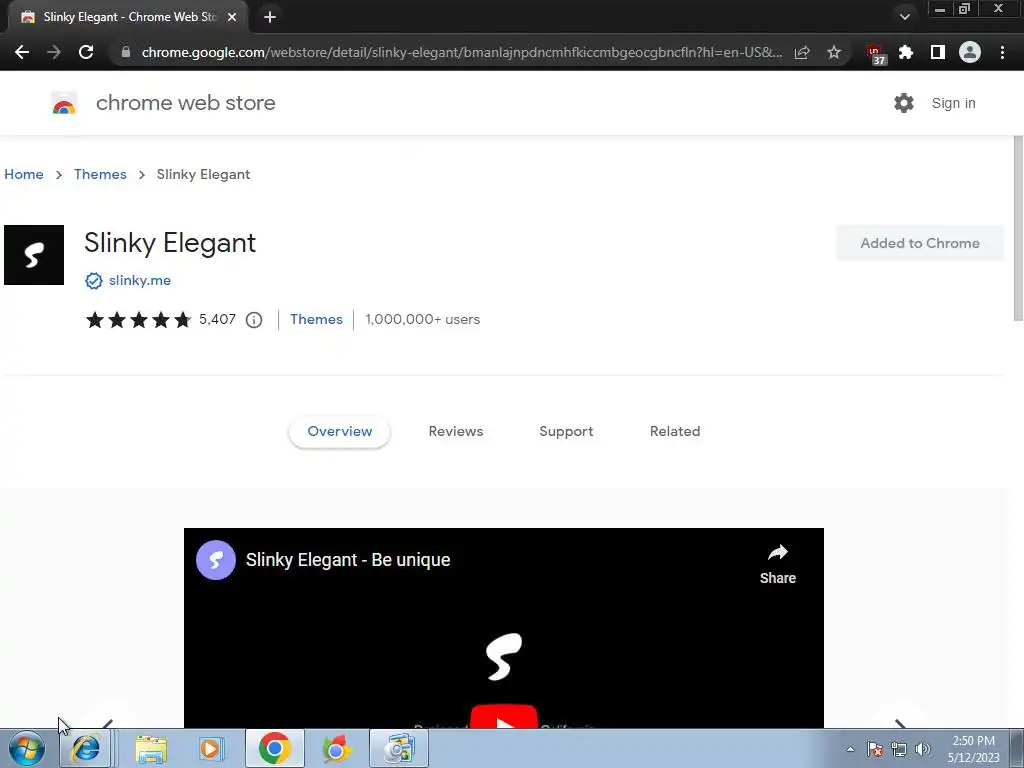Bookmark this tab with the star icon
1024x768 pixels.
[834, 52]
